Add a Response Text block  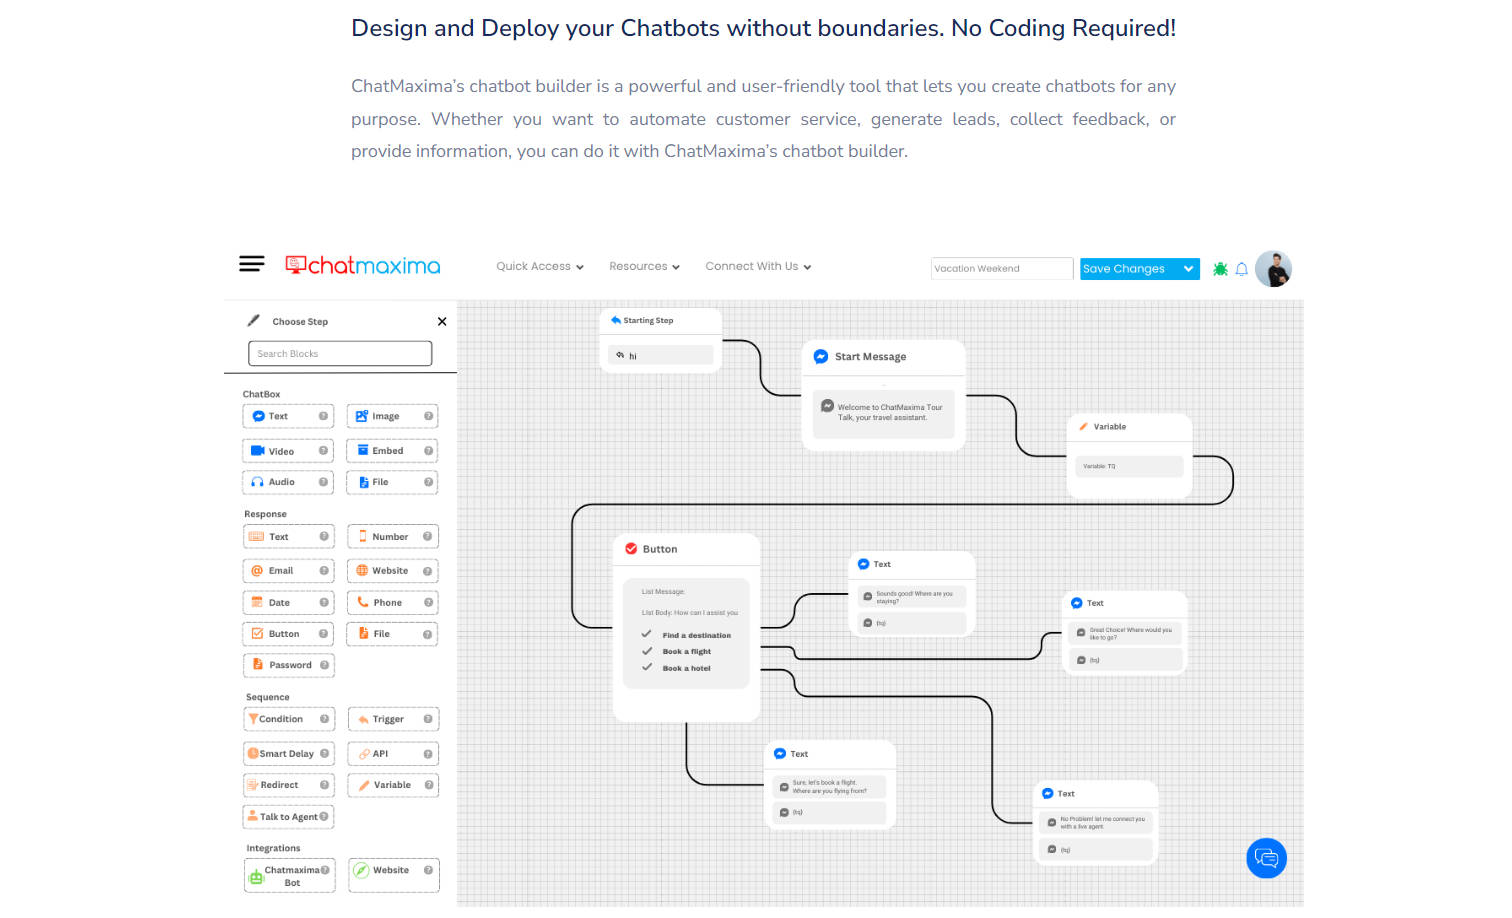point(289,537)
